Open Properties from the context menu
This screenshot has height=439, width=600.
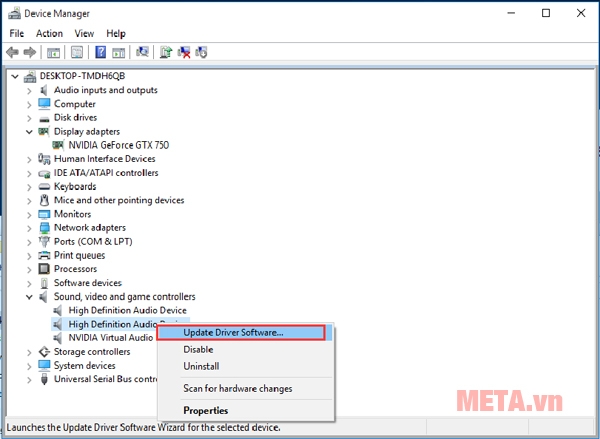205,410
